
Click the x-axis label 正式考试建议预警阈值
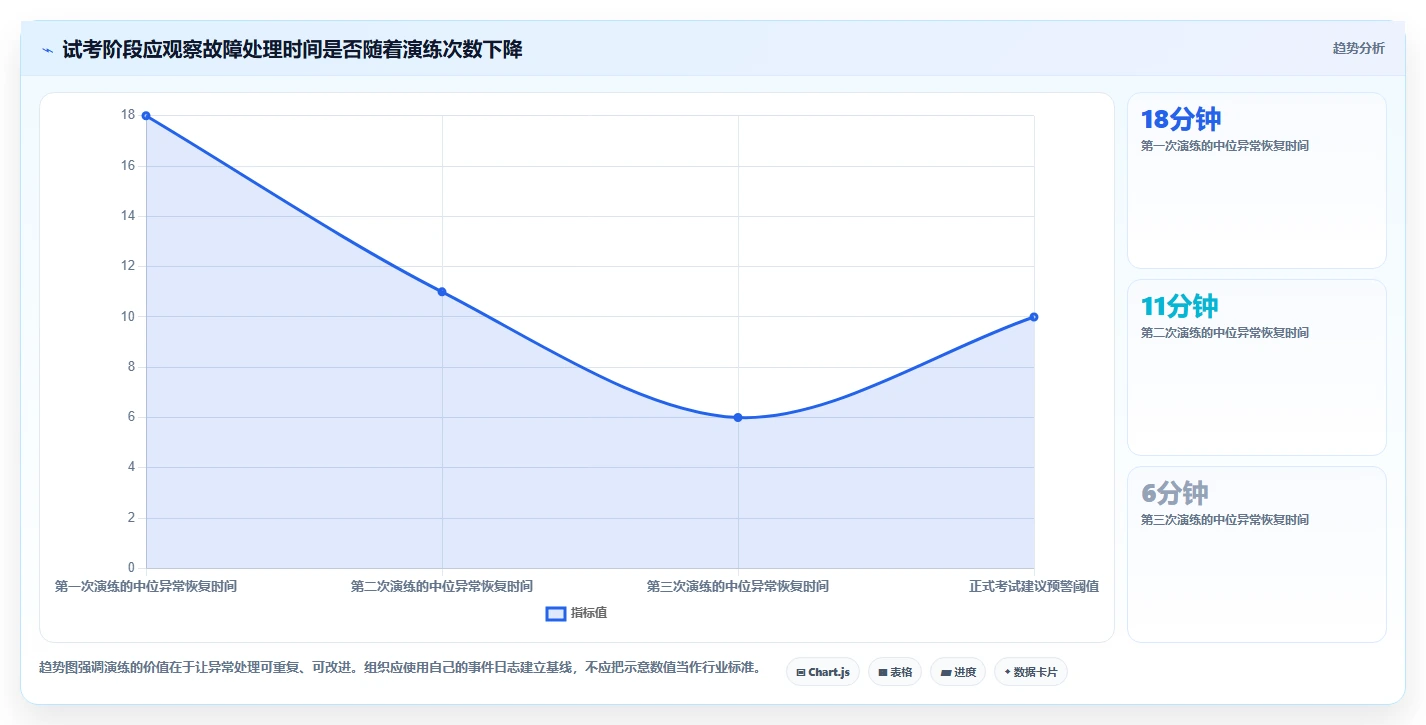(1034, 586)
